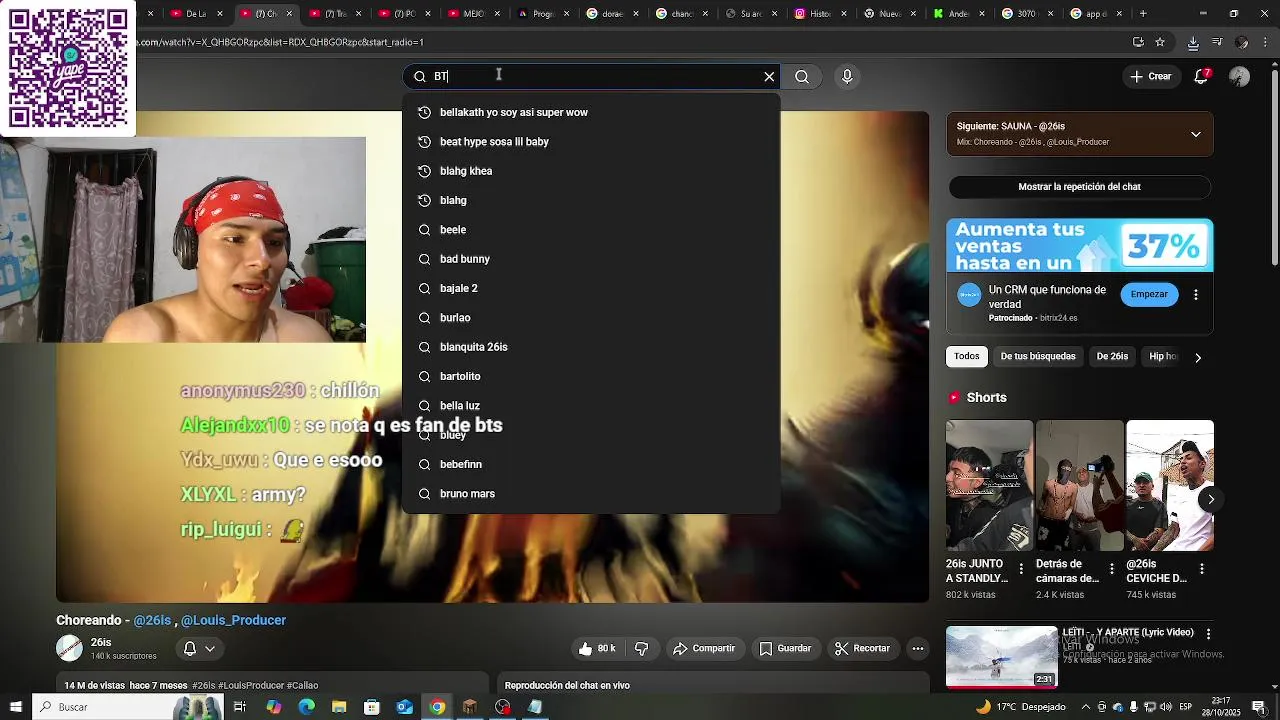Focus the YouTube search input field

pos(590,76)
